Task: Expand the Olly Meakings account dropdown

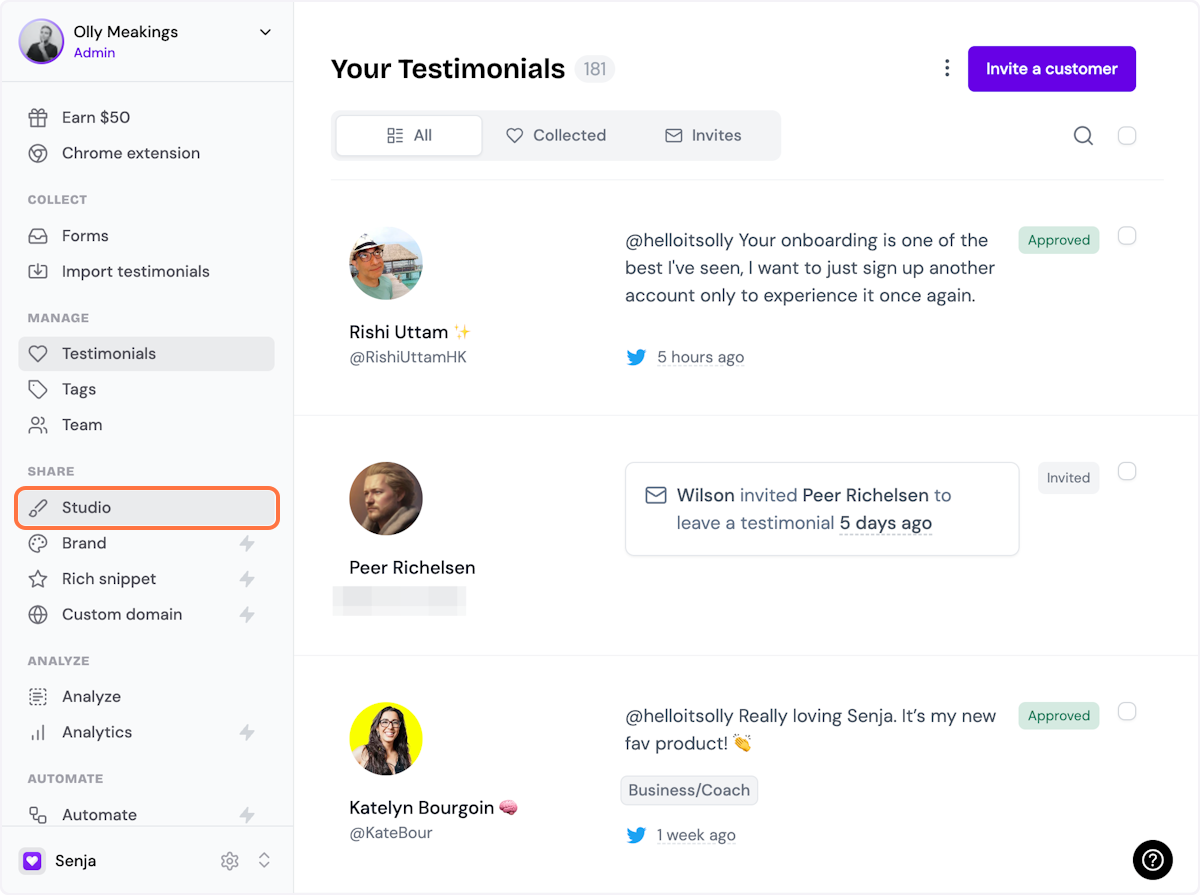Action: [x=265, y=32]
